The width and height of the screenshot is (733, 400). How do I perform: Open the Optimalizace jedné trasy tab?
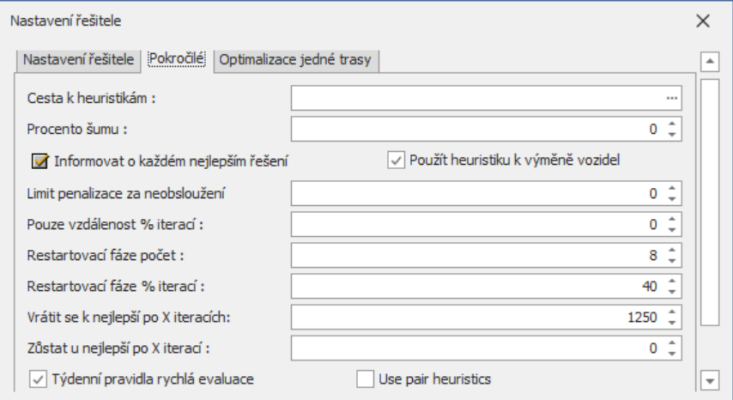pos(296,60)
